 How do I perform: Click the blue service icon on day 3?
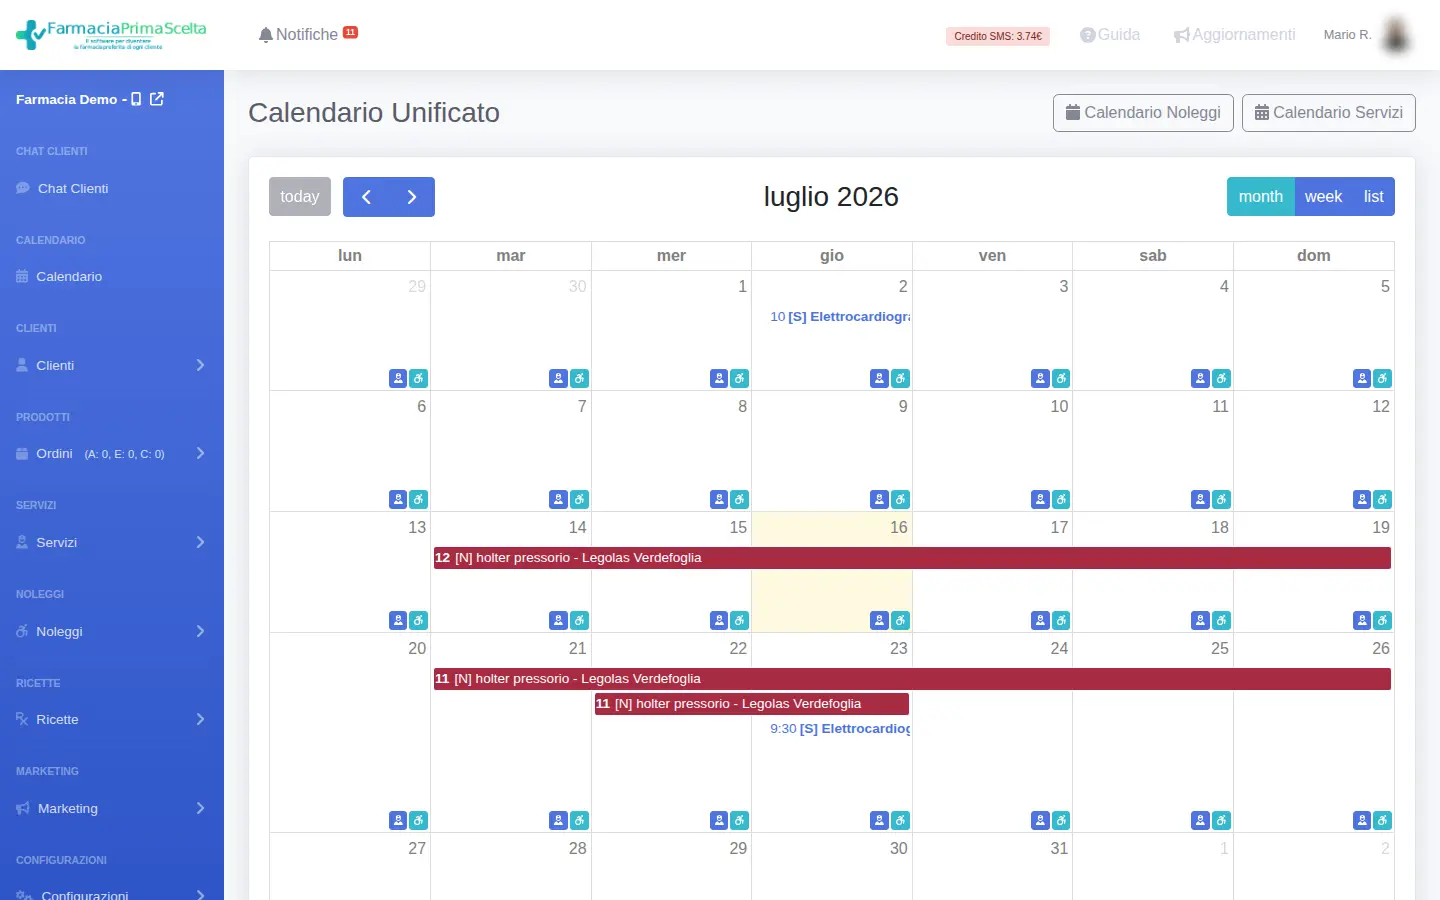pos(1040,378)
